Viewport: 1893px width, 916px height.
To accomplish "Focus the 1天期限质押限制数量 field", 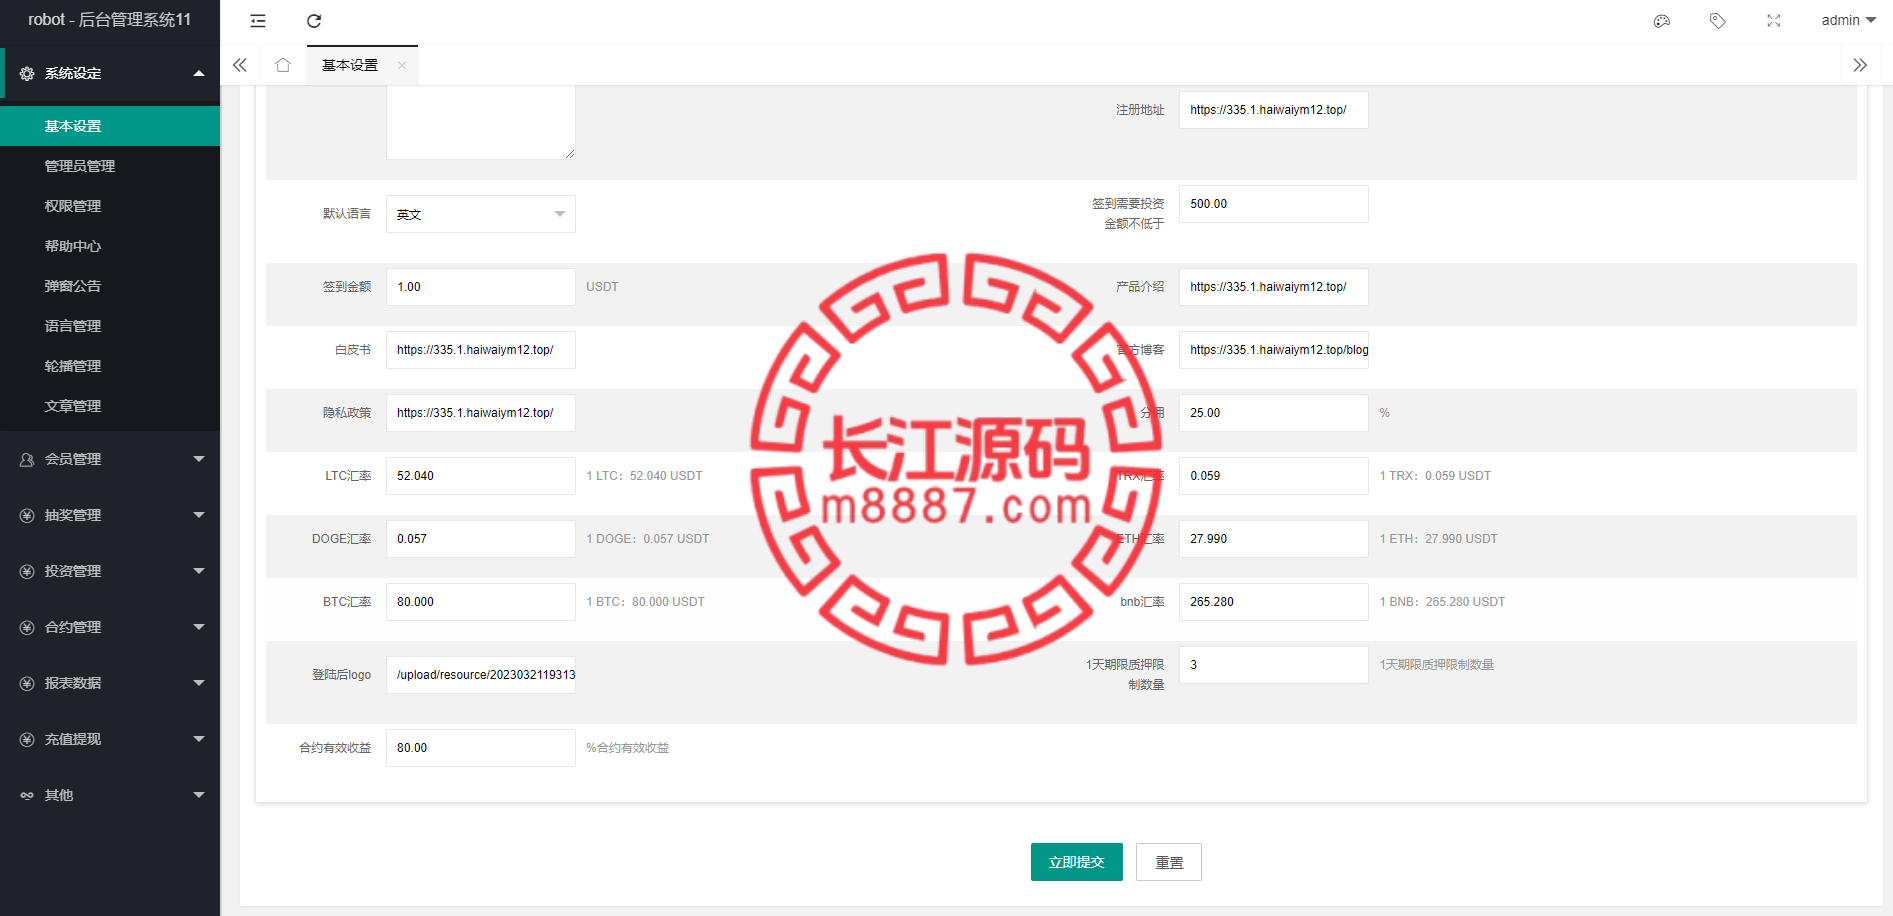I will tap(1274, 665).
